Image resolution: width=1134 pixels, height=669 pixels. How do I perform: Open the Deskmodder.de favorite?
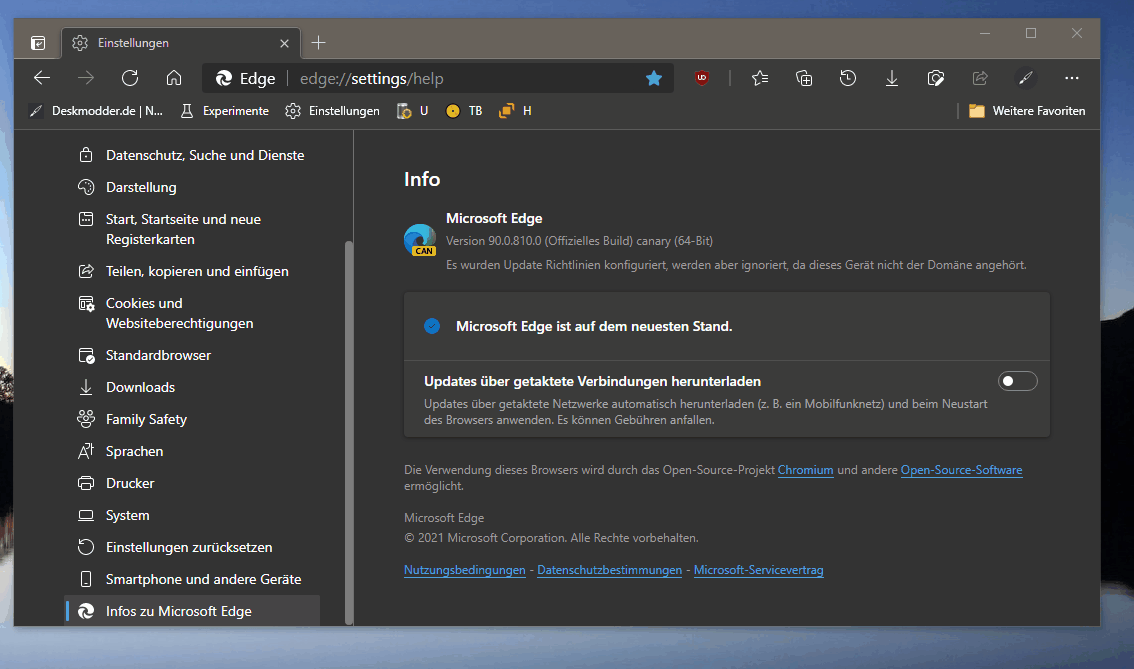point(96,111)
